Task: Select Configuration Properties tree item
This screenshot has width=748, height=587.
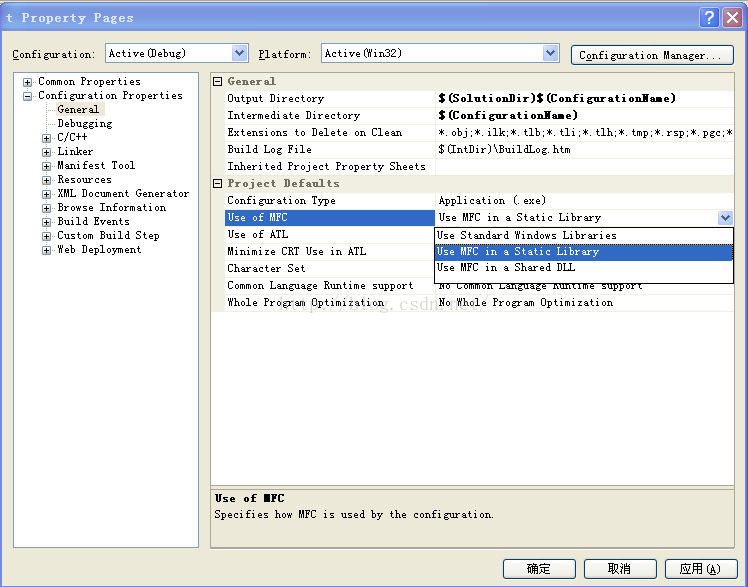Action: (110, 95)
